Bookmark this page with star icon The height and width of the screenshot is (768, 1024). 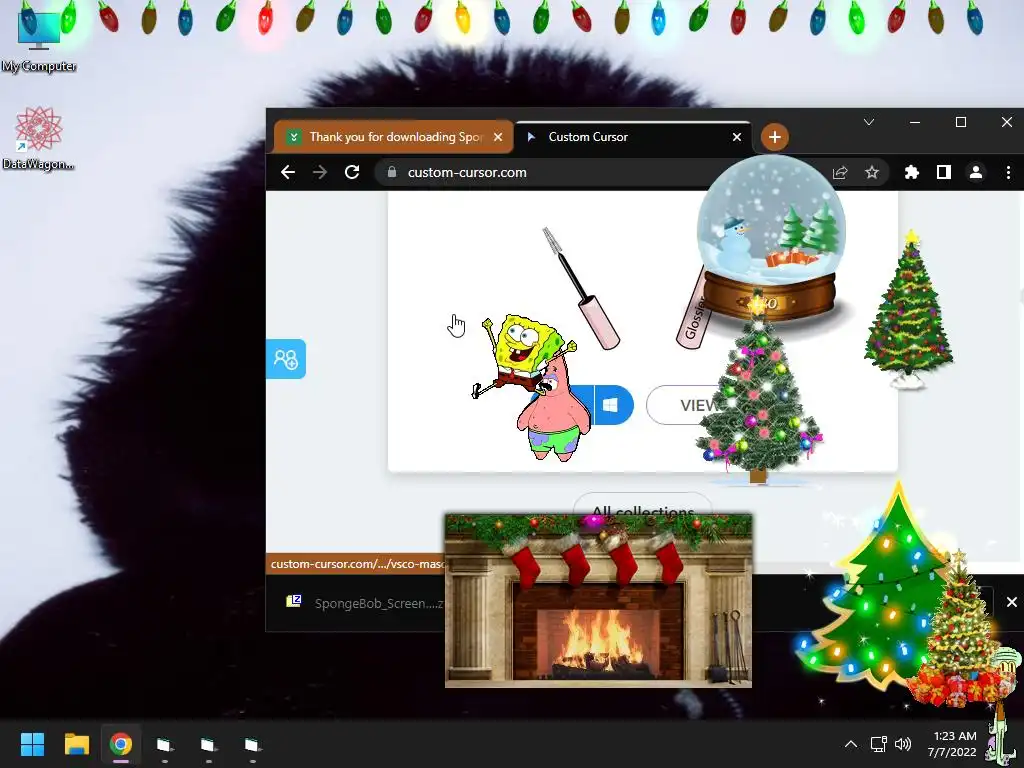pos(872,172)
